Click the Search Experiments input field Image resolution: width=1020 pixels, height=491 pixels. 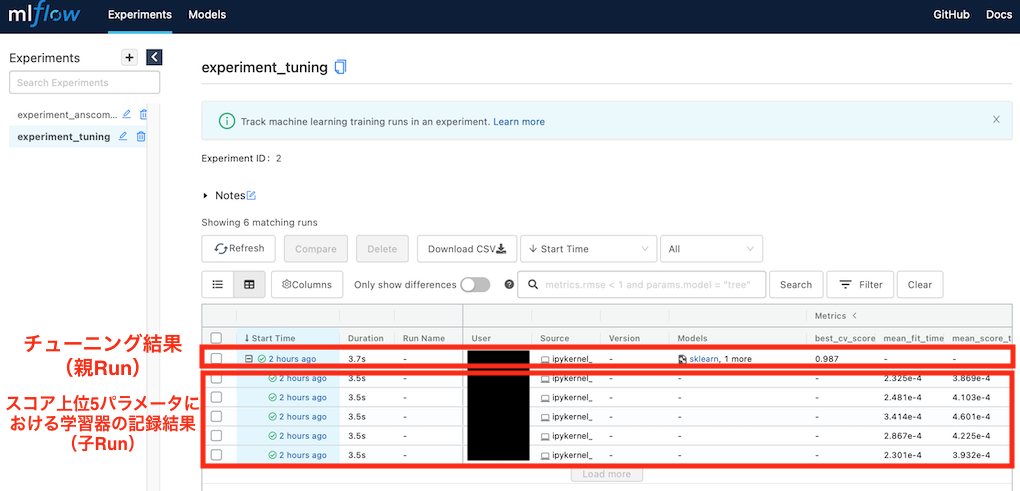click(84, 82)
